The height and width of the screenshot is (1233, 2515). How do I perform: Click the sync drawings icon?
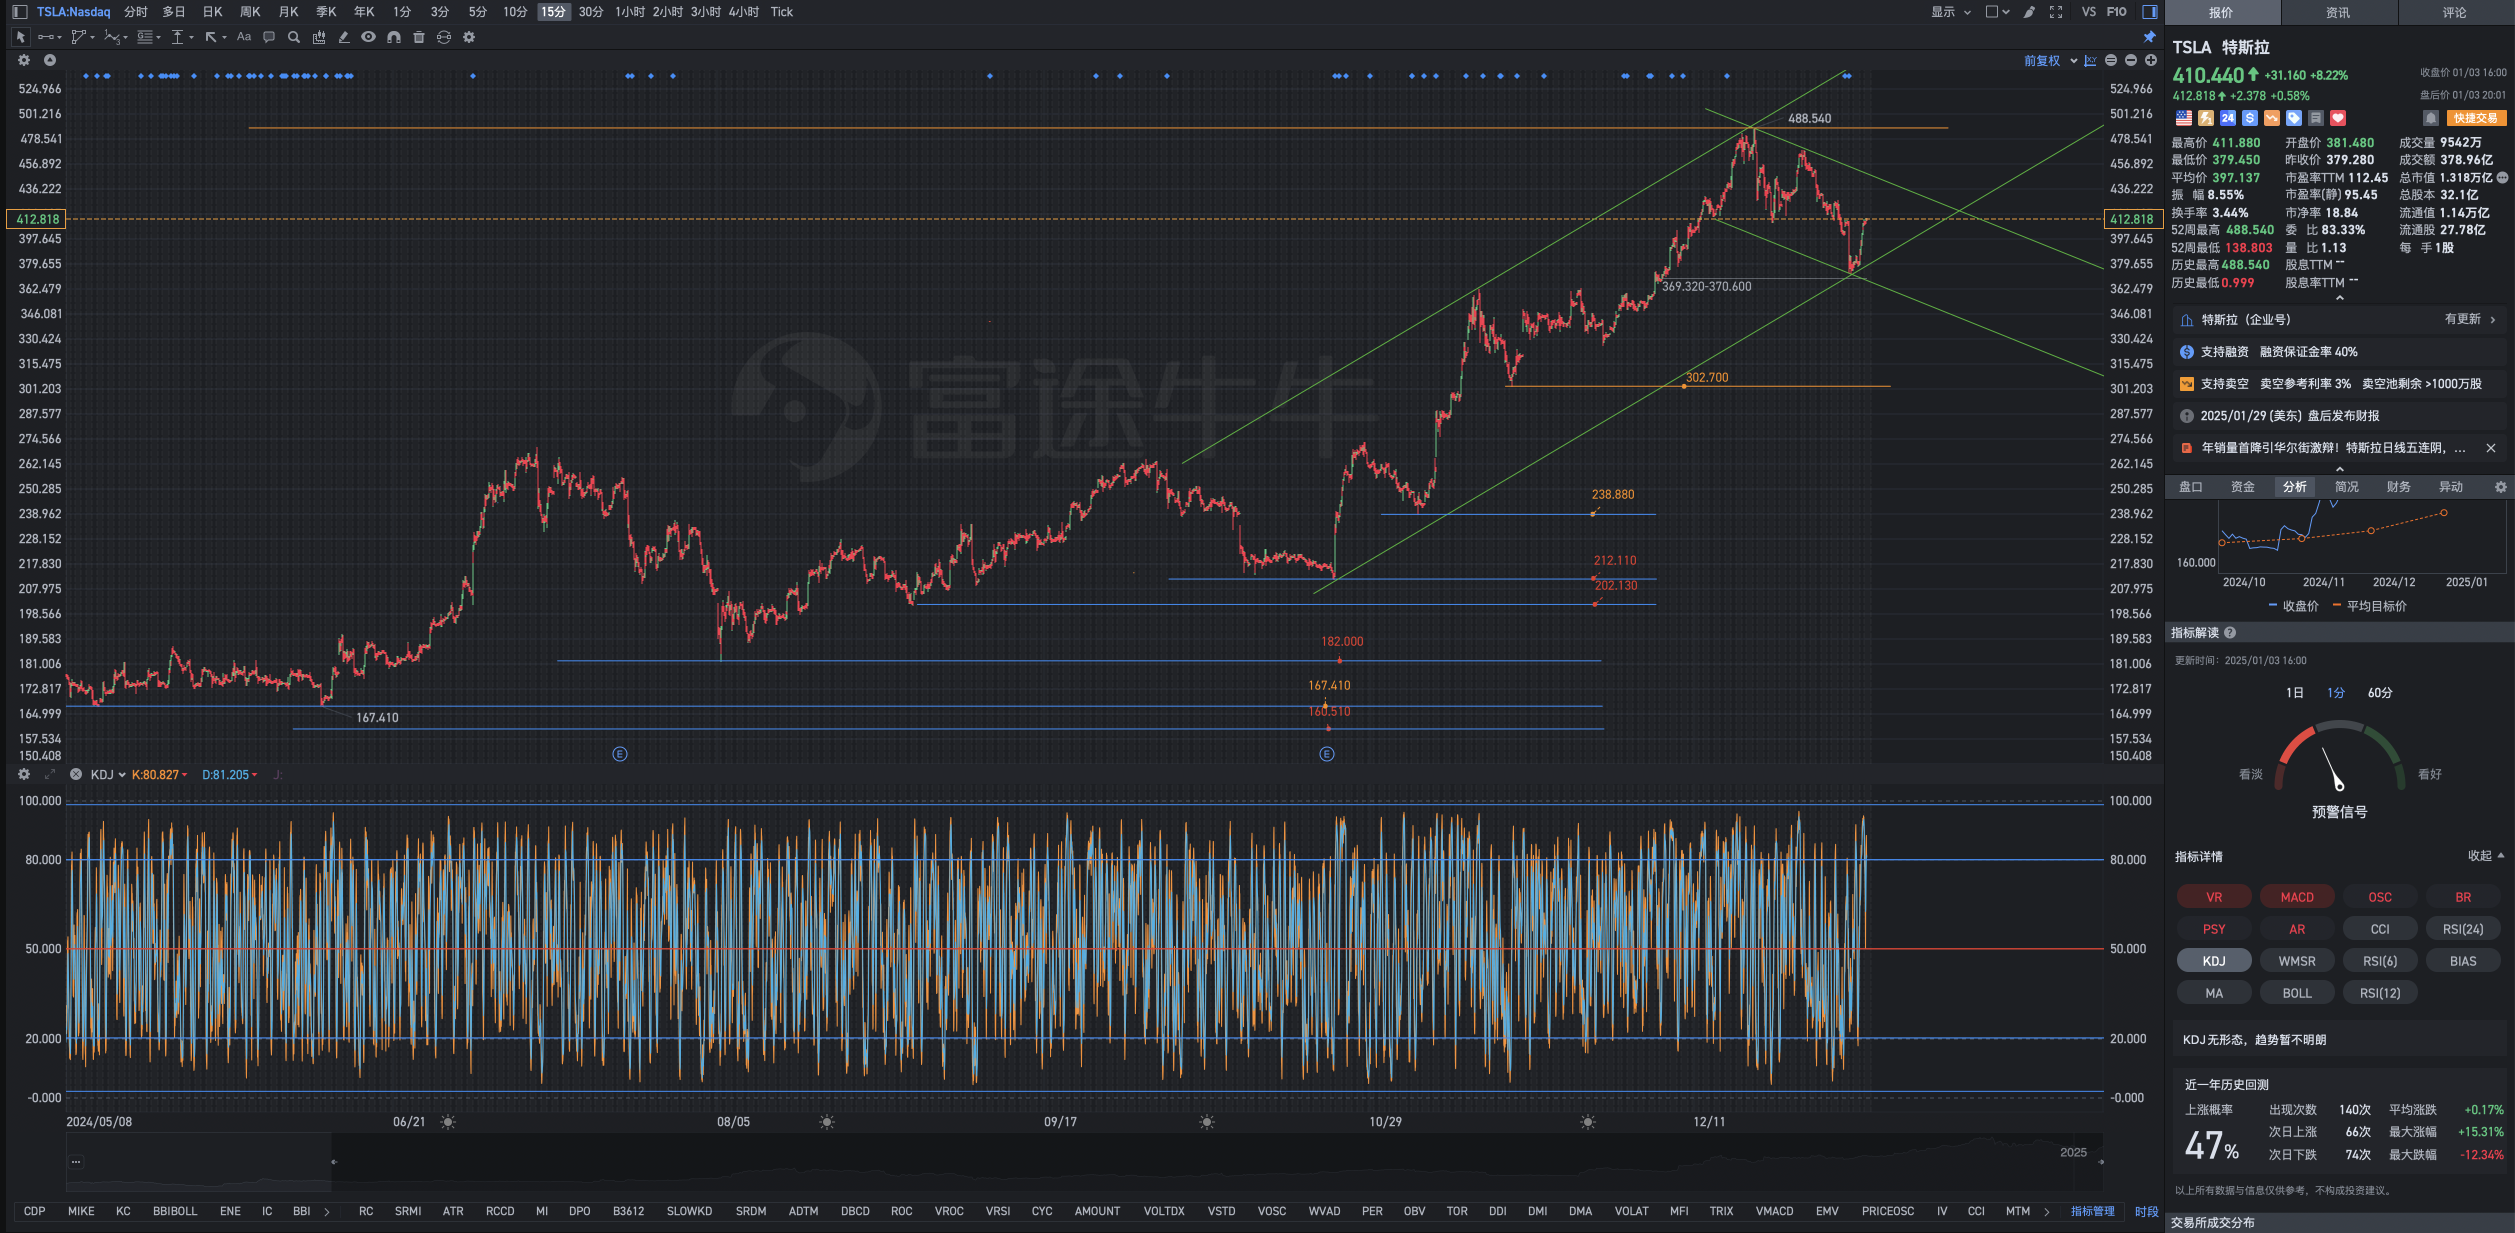coord(444,37)
